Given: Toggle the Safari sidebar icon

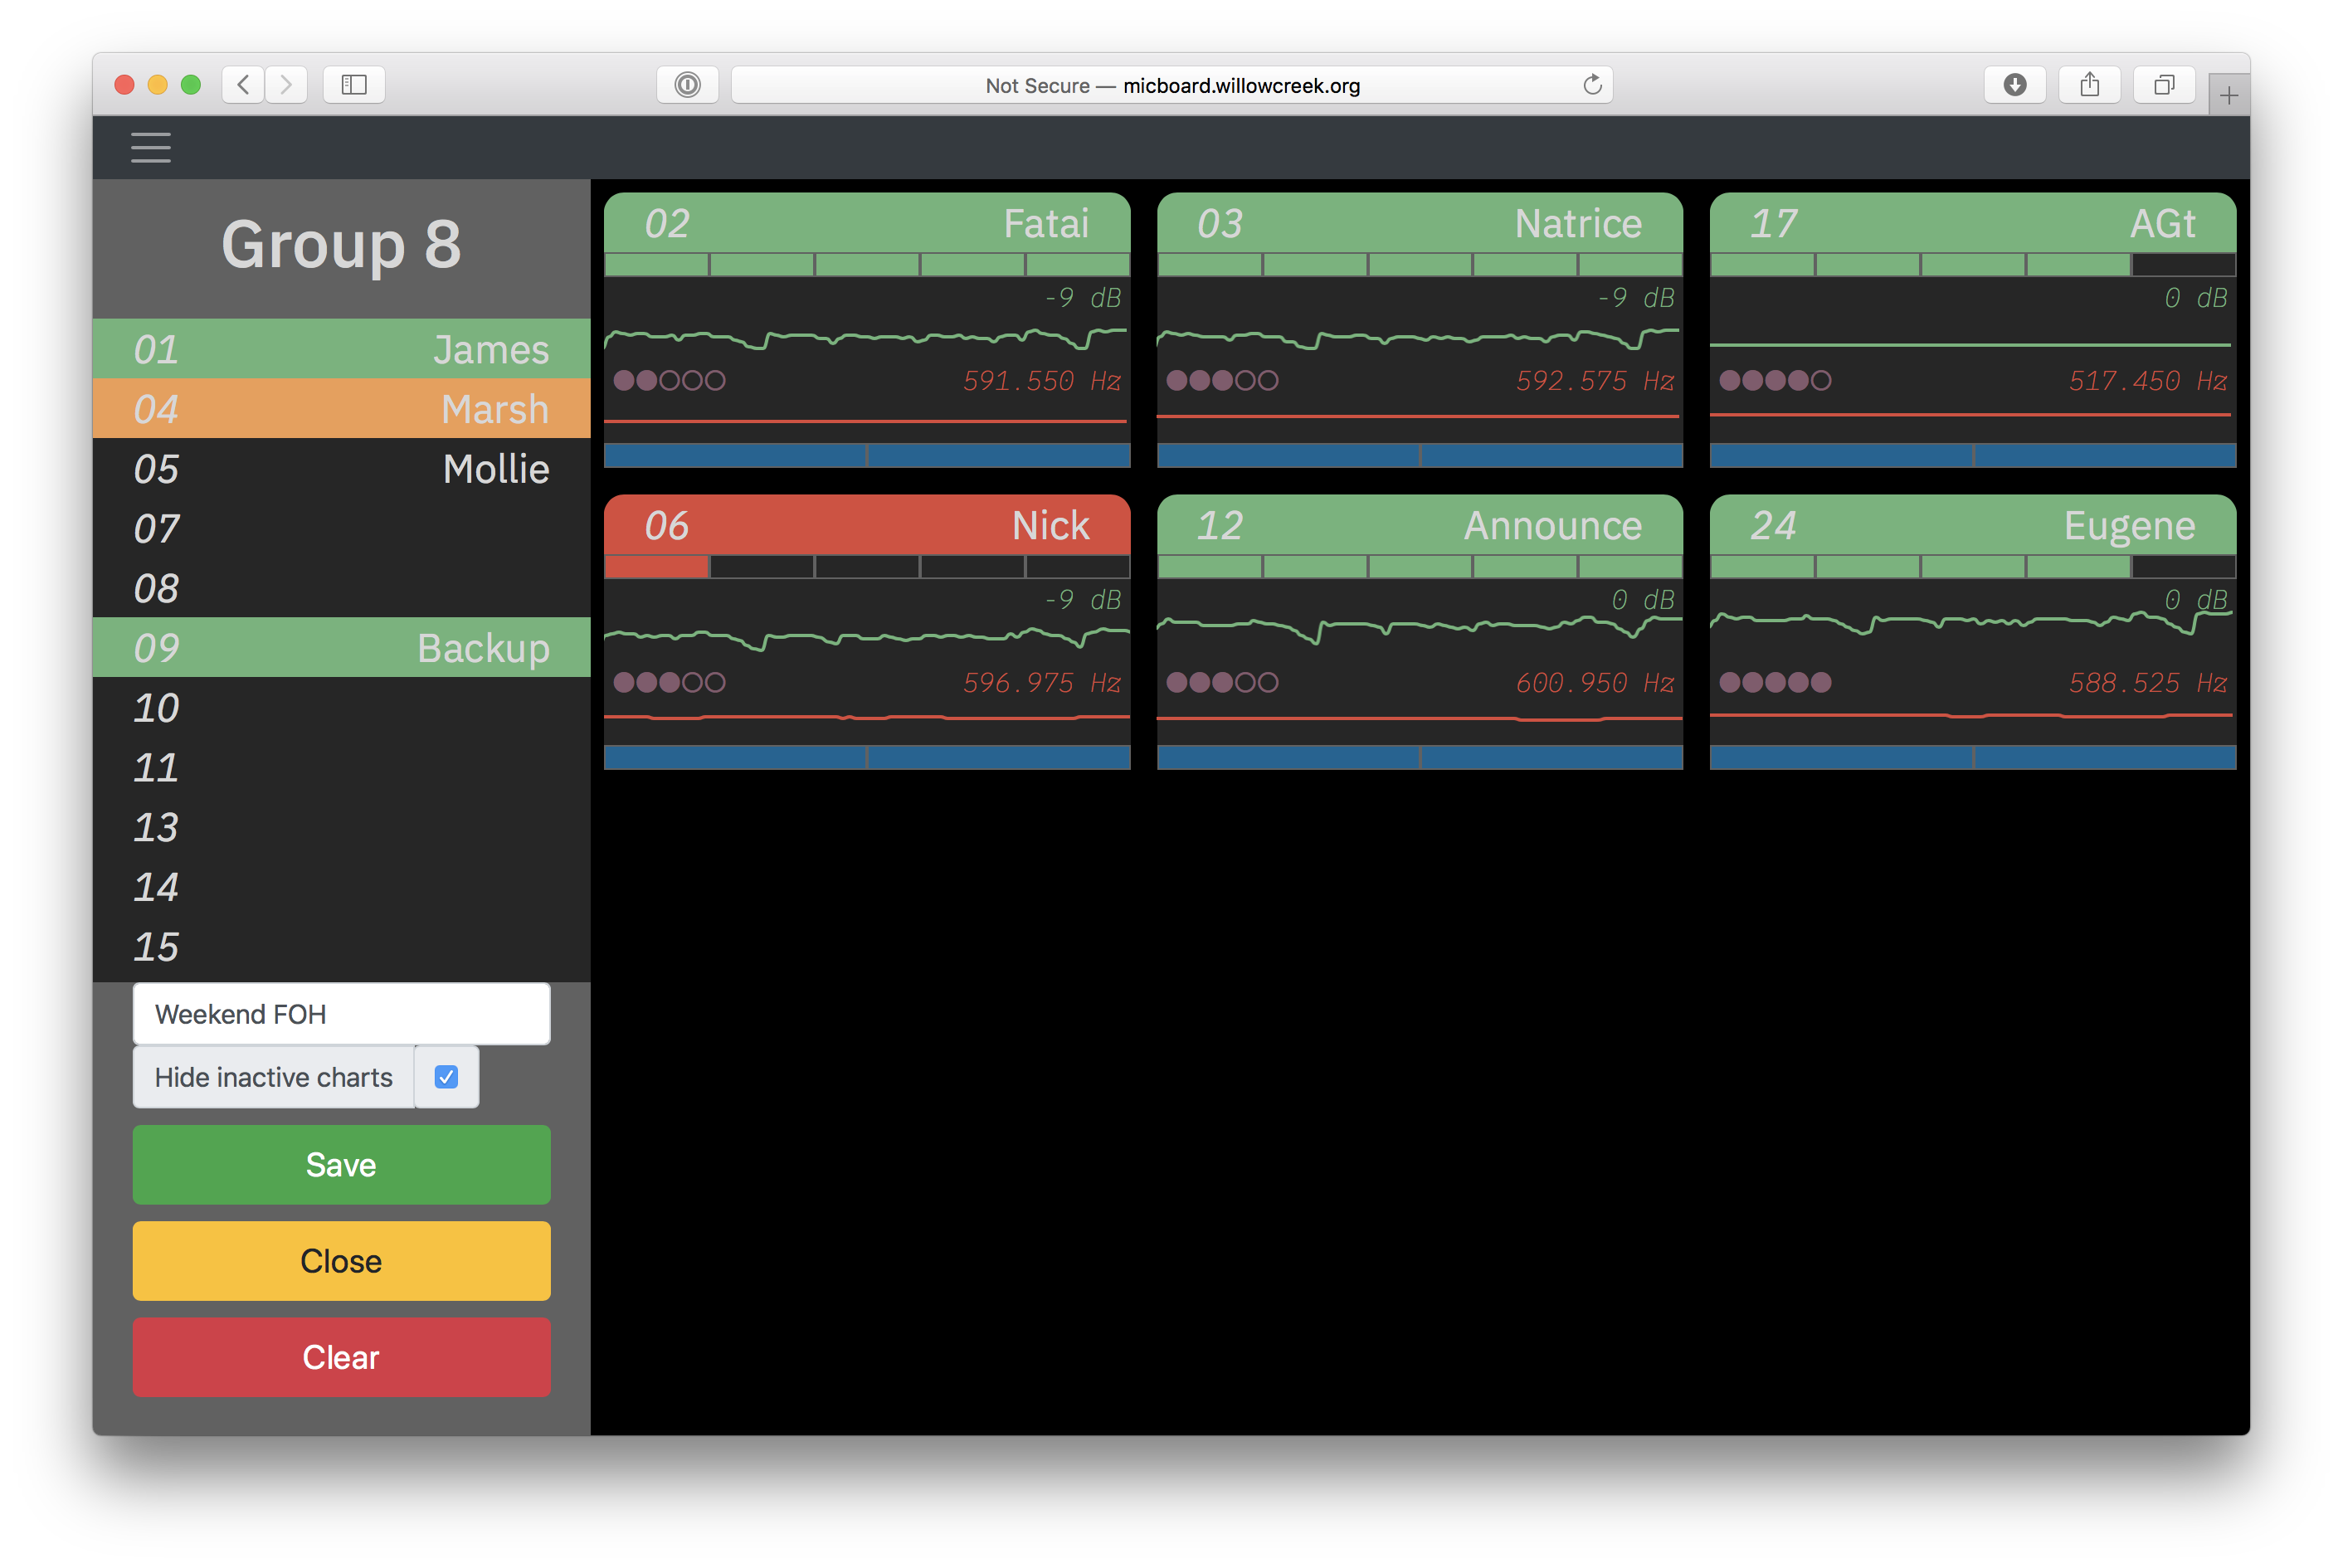Looking at the screenshot, I should [354, 85].
